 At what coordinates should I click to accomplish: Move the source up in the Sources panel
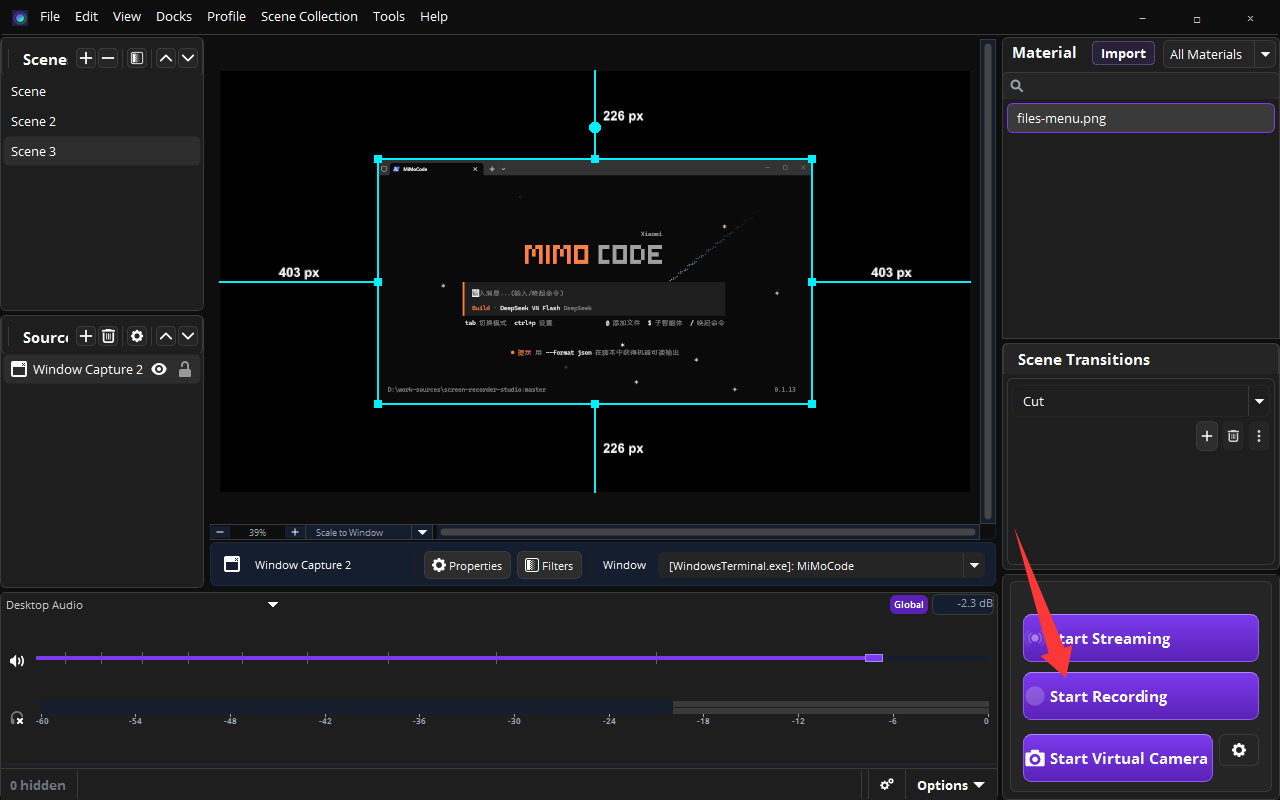[166, 336]
